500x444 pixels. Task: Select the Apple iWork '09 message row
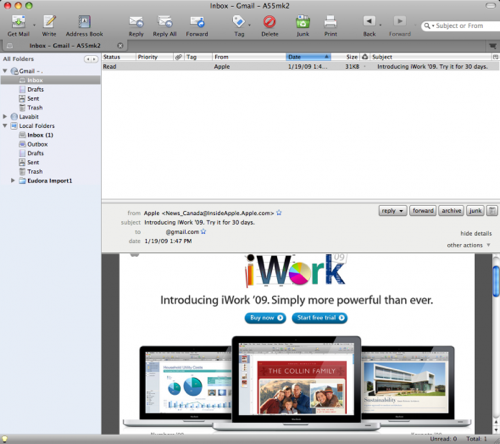click(x=300, y=67)
